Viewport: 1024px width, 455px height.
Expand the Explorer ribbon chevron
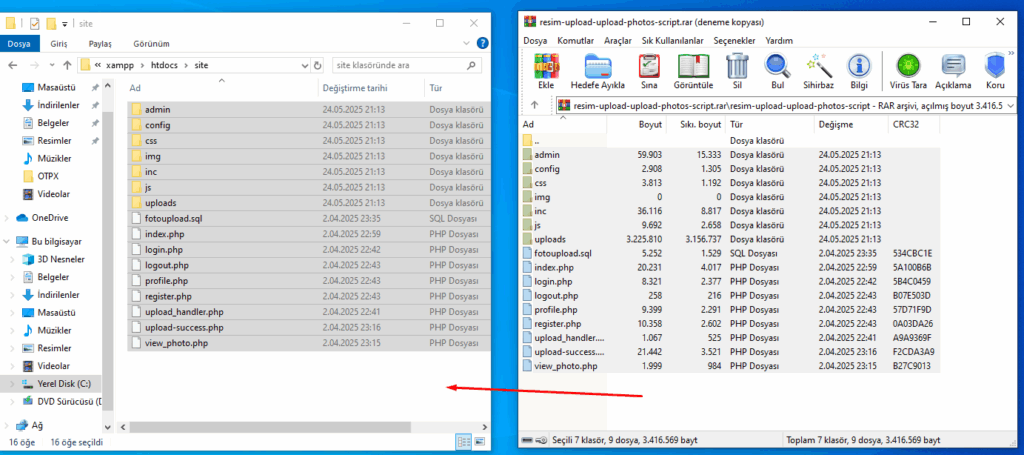click(x=466, y=44)
